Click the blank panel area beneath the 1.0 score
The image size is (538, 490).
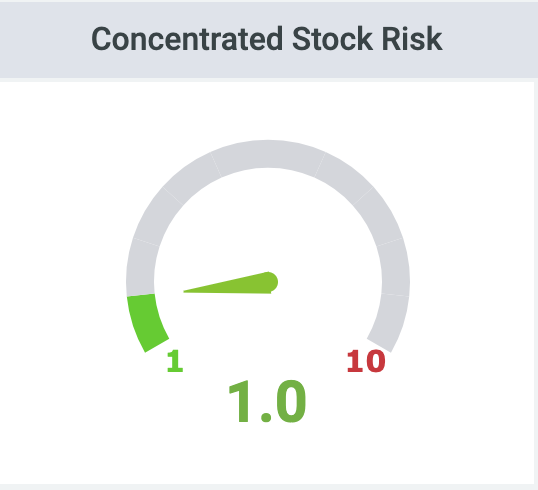point(267,455)
